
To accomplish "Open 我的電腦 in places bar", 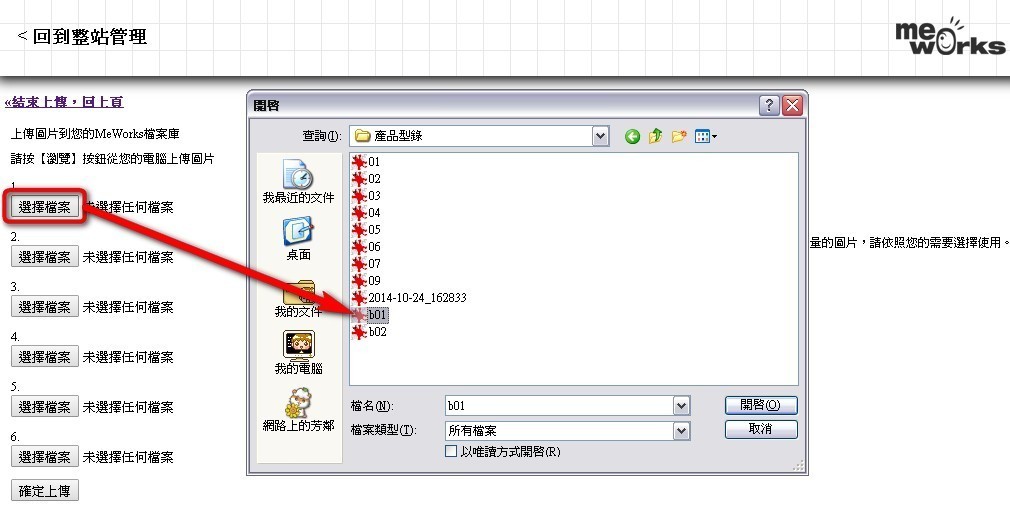I will click(x=298, y=352).
